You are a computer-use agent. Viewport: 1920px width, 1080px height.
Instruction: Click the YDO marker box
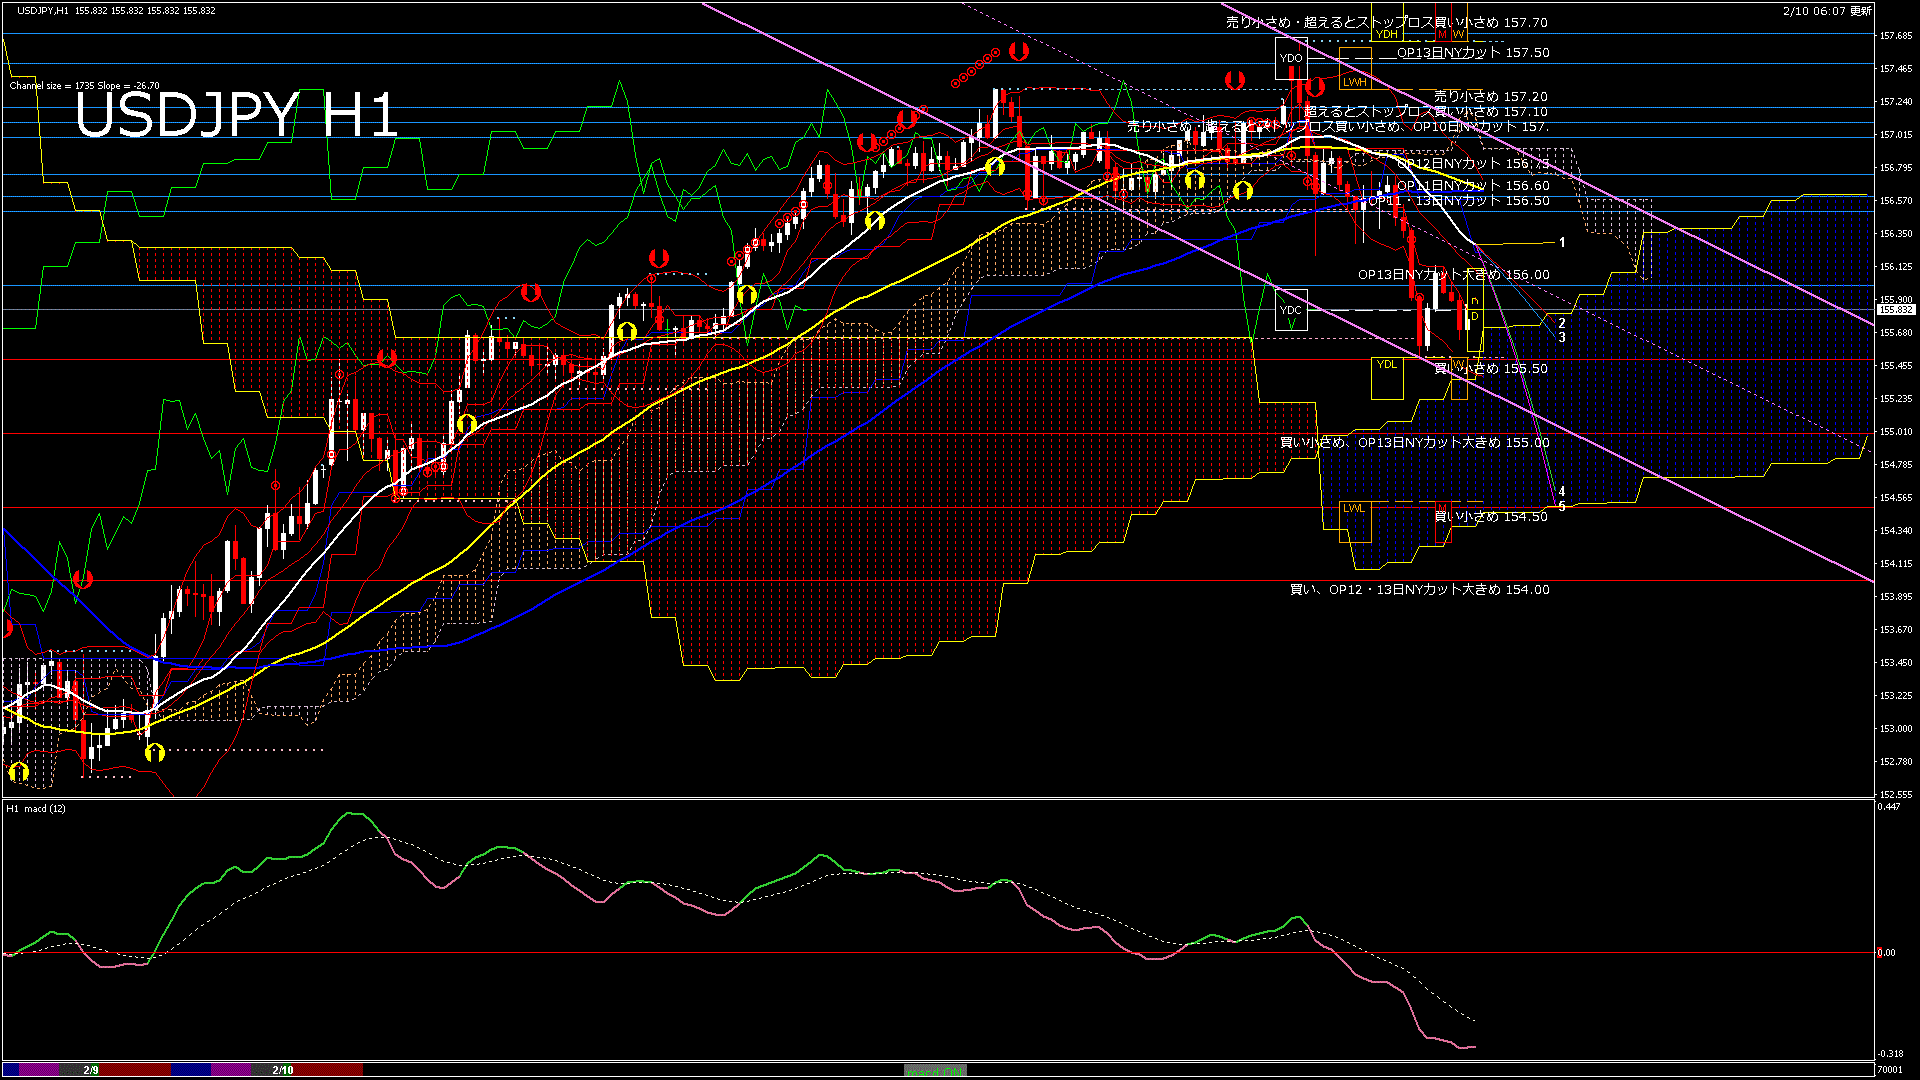coord(1291,59)
